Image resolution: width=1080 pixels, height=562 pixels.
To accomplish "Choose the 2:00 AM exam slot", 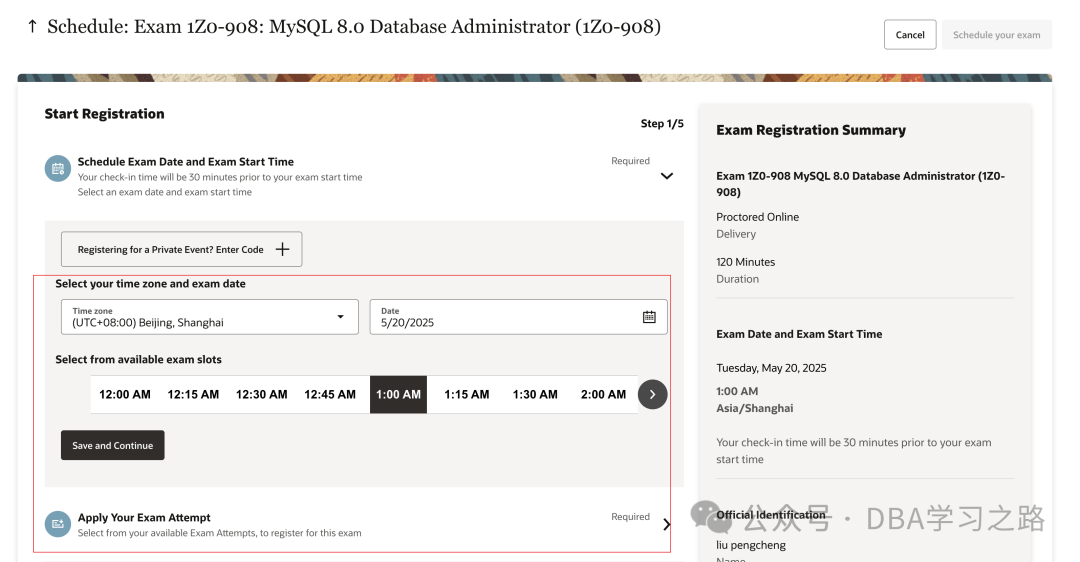I will pos(603,395).
